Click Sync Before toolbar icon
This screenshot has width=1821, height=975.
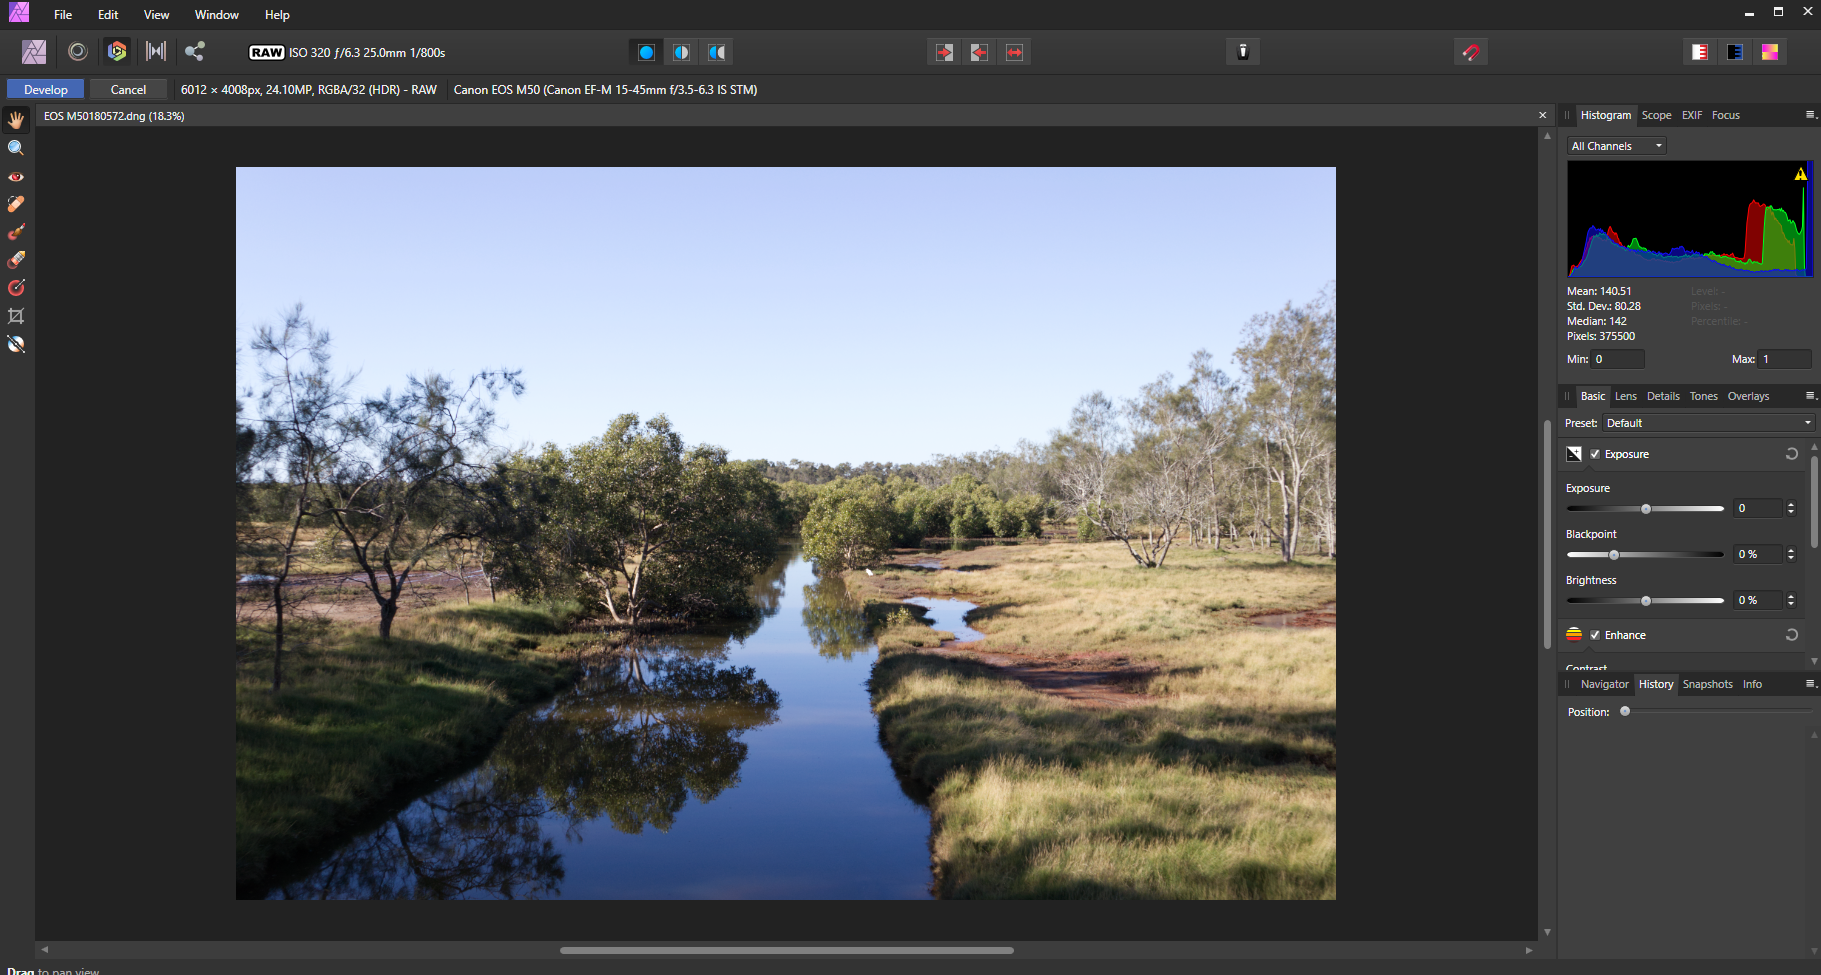(944, 52)
